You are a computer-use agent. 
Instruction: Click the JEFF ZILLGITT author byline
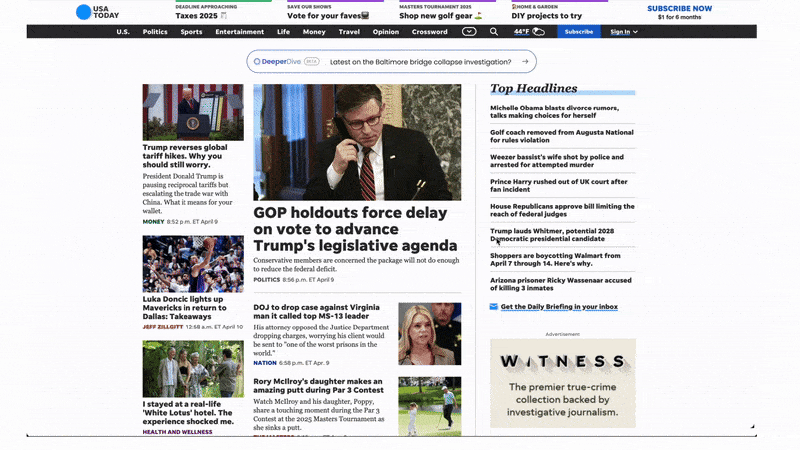(x=162, y=327)
